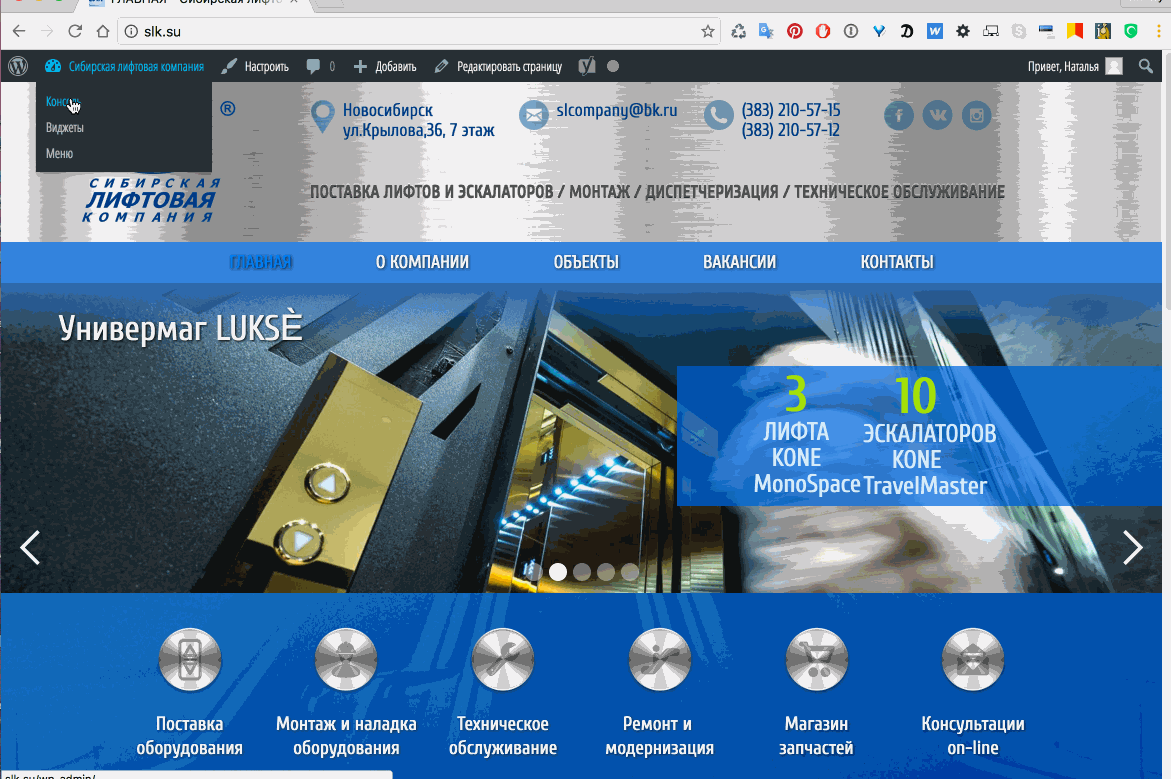The image size is (1171, 779).
Task: Open Поставка оборудования service icon
Action: 190,660
